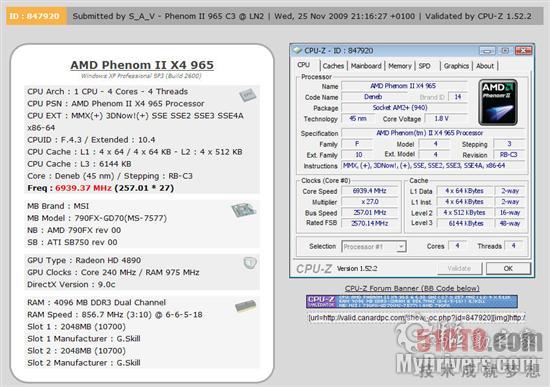
Task: Click the CPU-Z validator banner image
Action: [412, 302]
